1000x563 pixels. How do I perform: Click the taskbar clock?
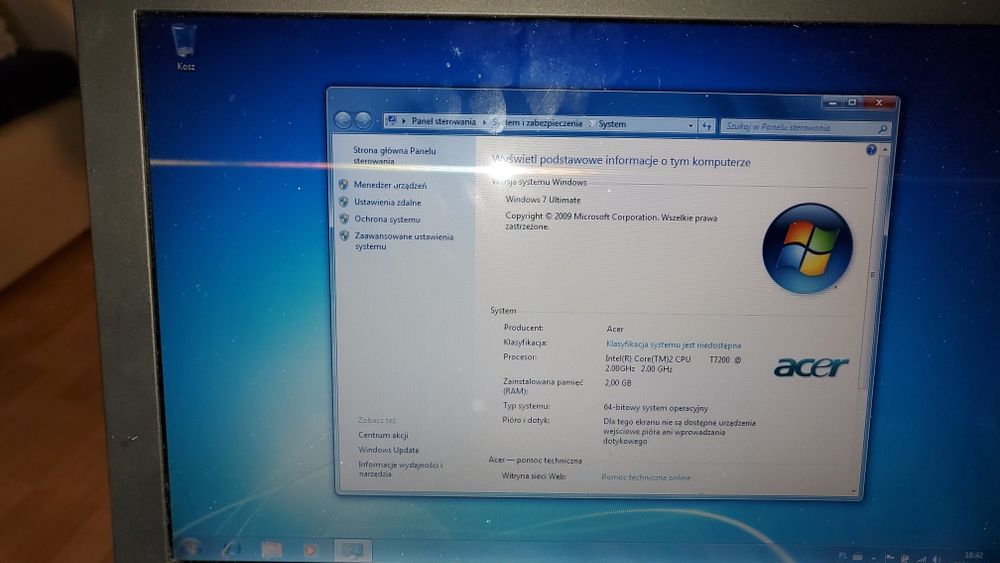click(974, 556)
